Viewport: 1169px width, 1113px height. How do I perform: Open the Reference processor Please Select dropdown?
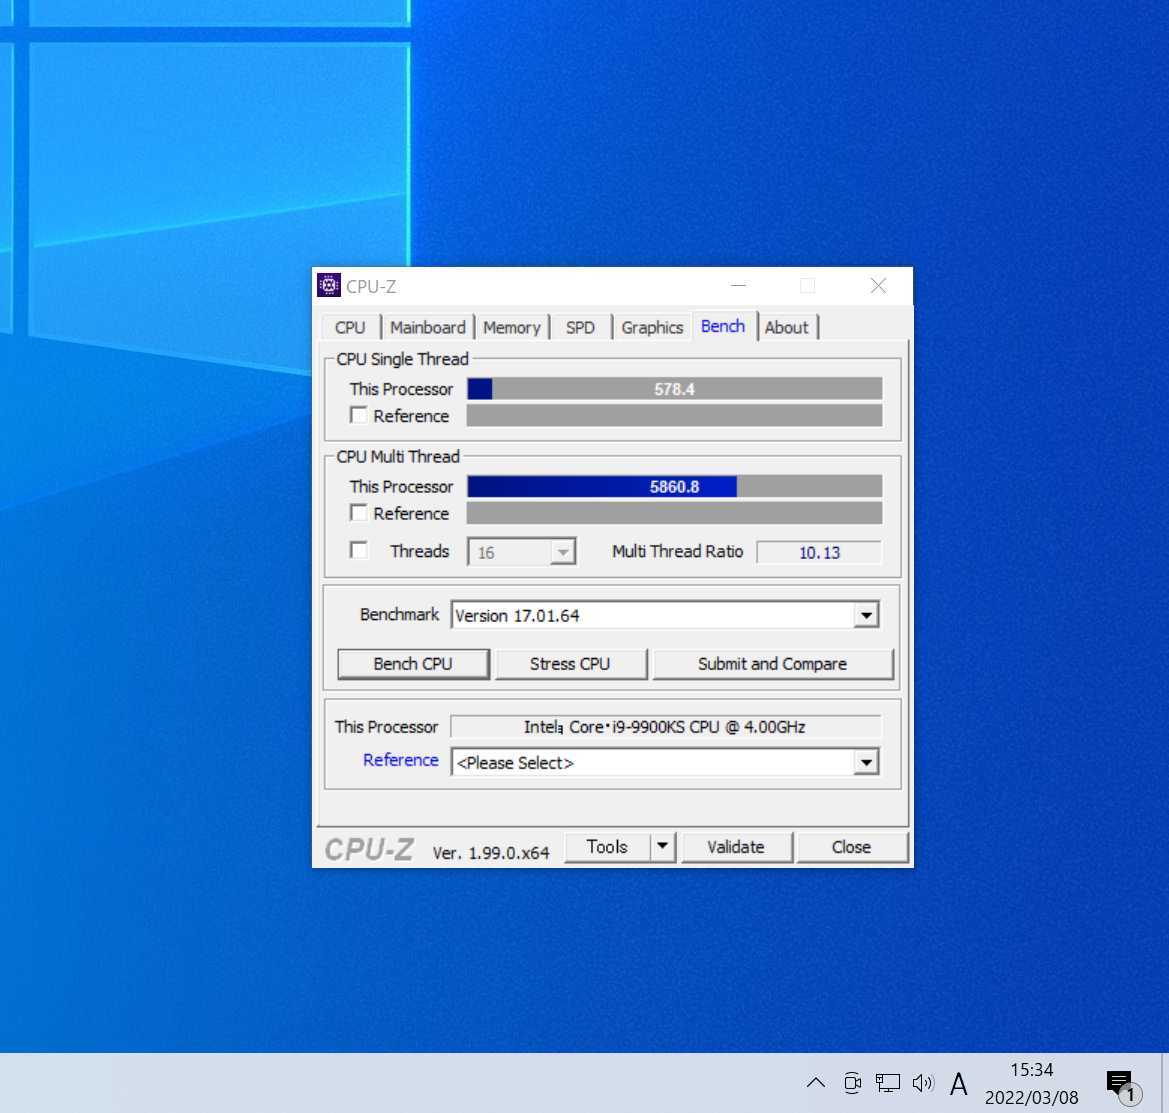[x=866, y=763]
